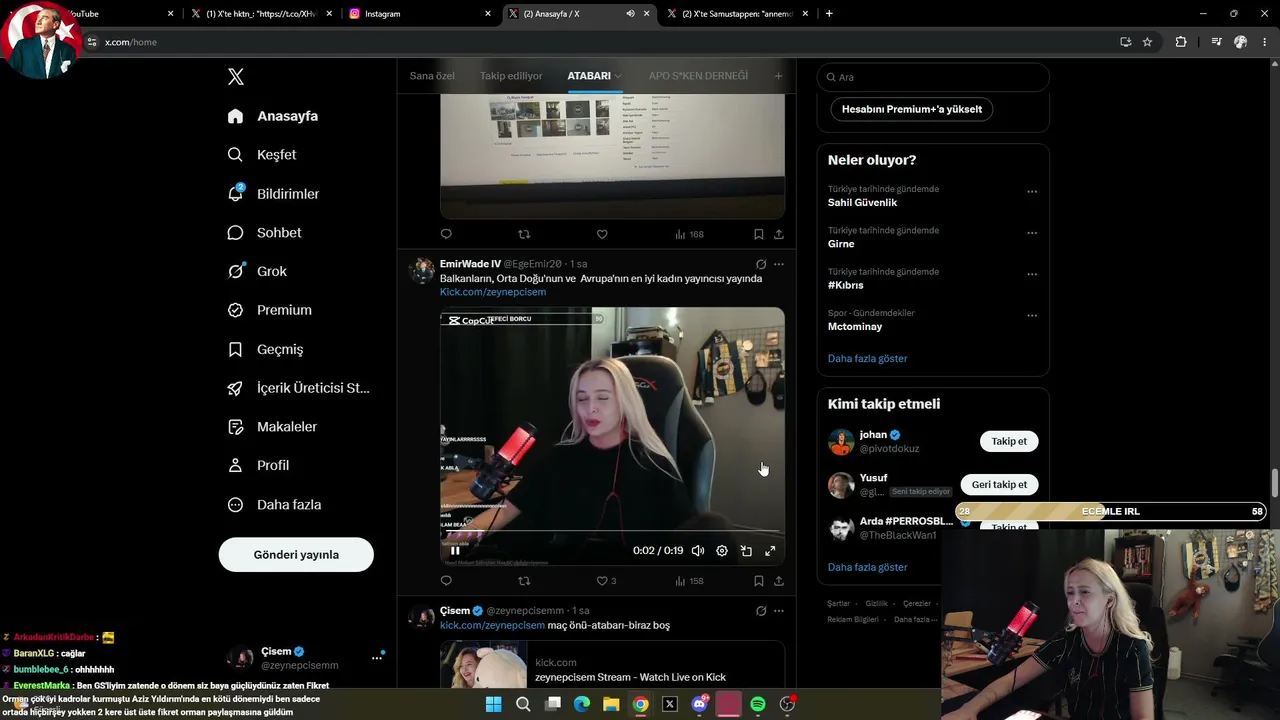Switch to Sana özel tab
Viewport: 1280px width, 720px height.
pyautogui.click(x=432, y=76)
